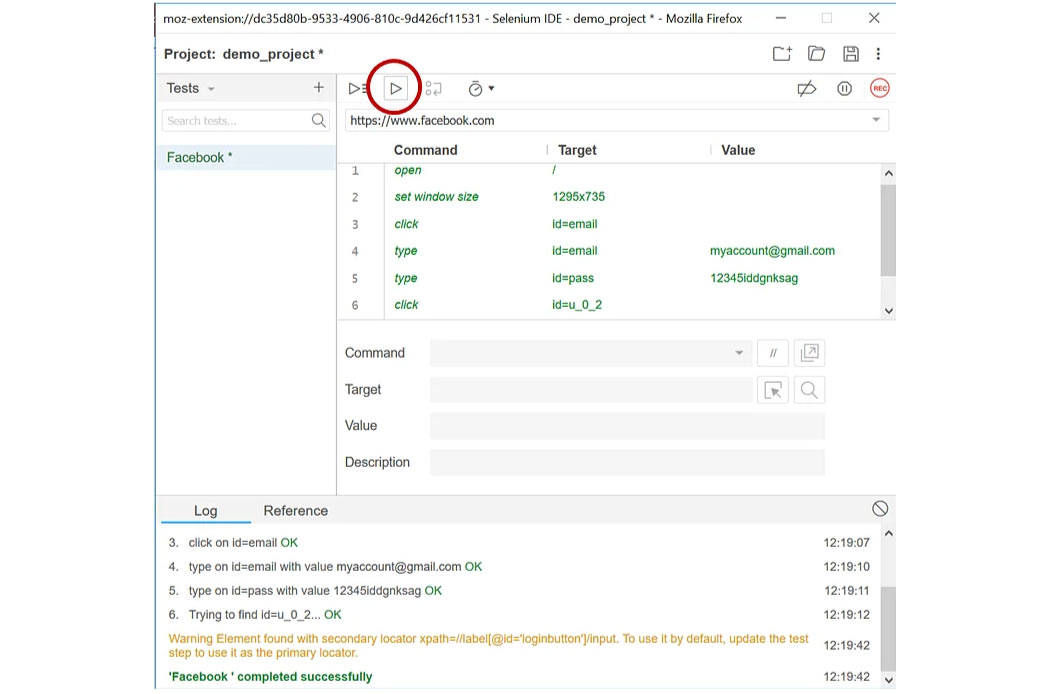
Task: Add a new test with the plus button
Action: [318, 88]
